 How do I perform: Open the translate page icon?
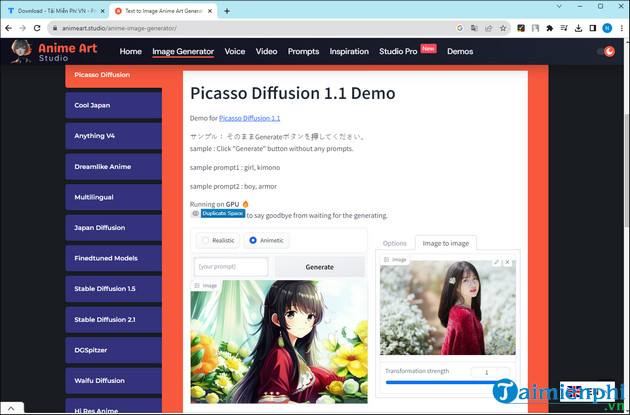click(x=475, y=28)
